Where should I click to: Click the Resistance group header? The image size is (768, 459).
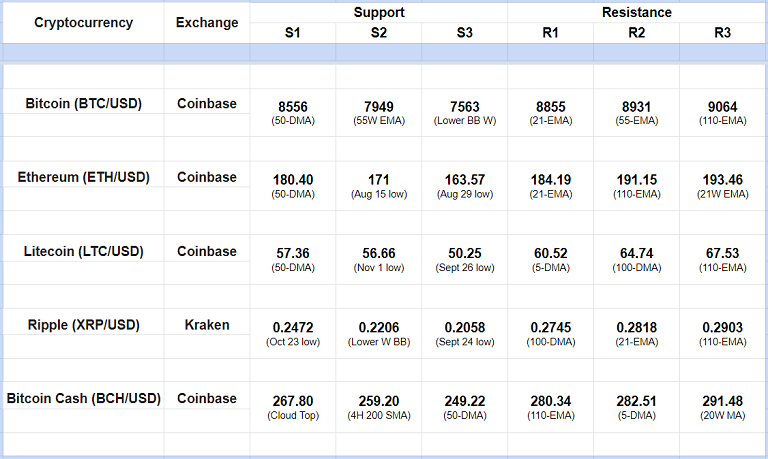637,12
